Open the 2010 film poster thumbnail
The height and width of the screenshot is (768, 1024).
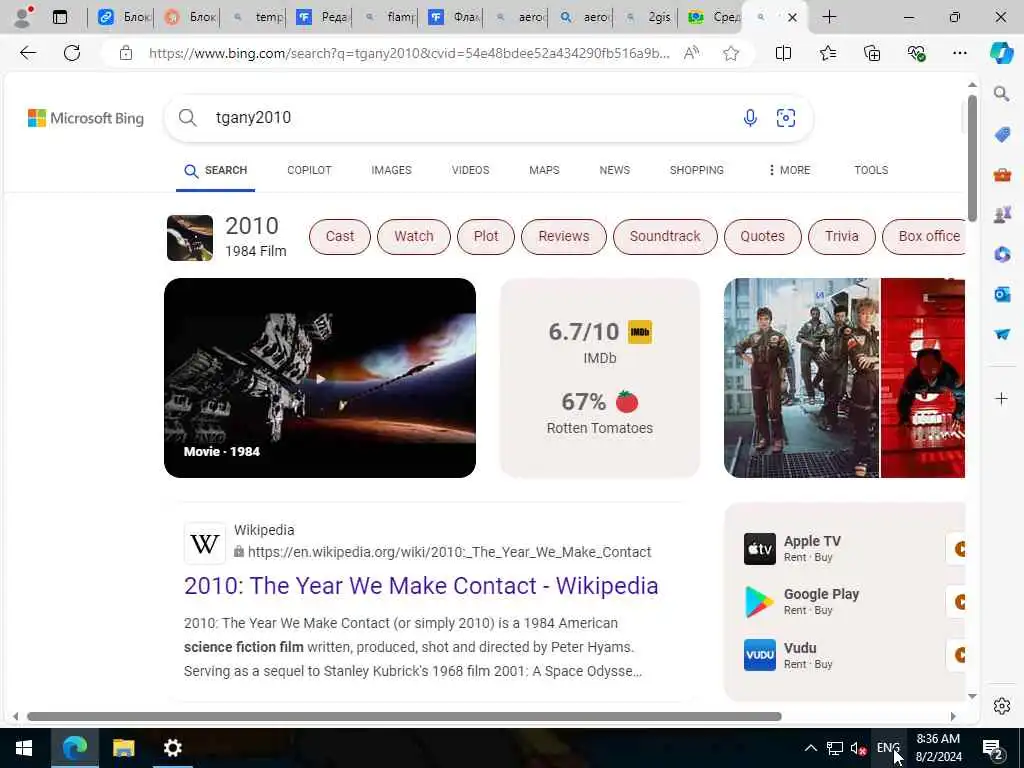click(x=189, y=238)
